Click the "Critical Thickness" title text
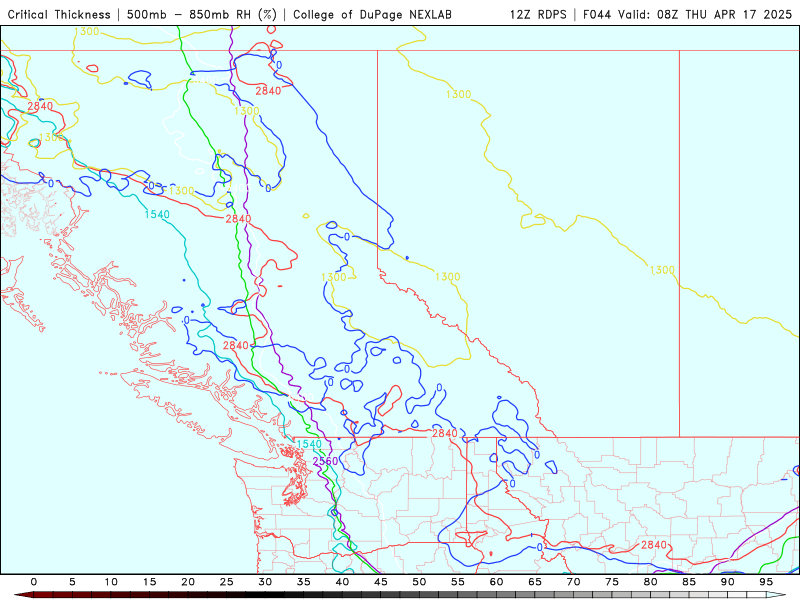 [x=59, y=14]
